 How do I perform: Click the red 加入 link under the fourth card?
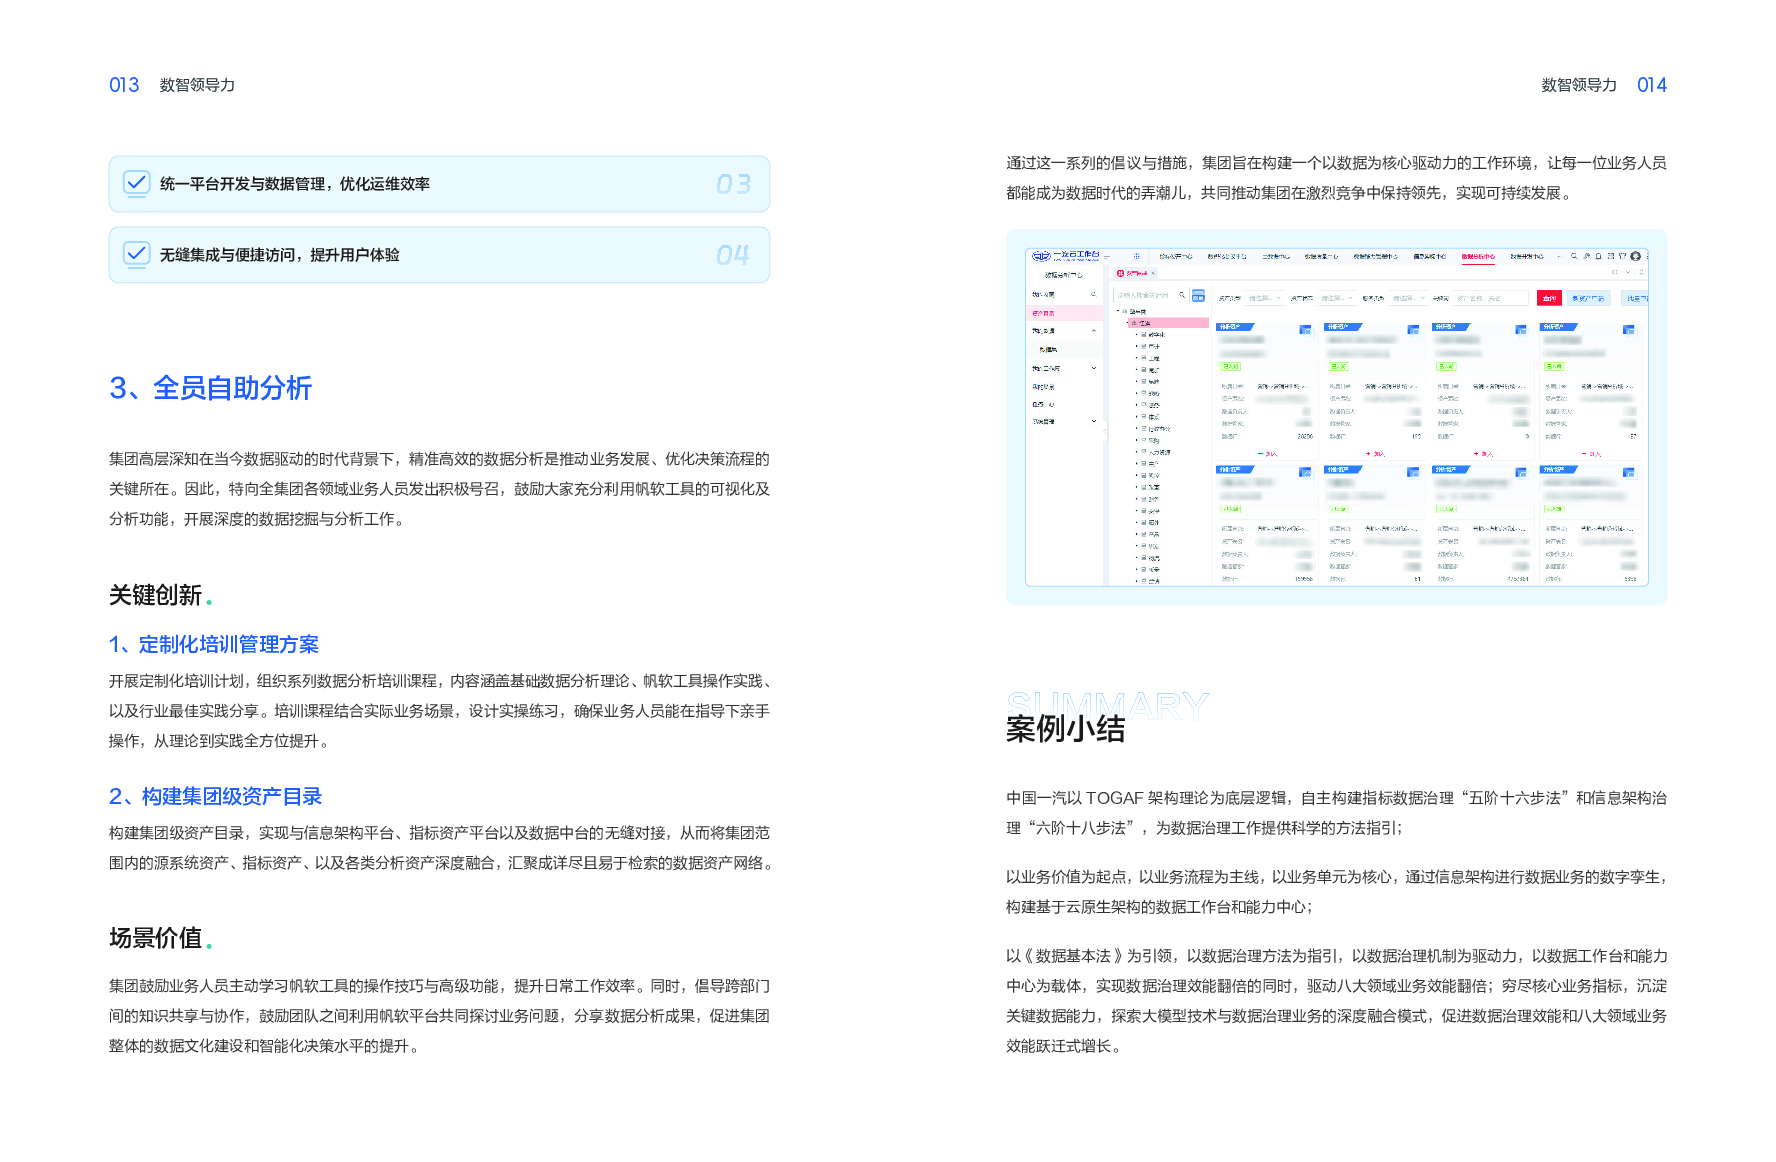click(x=1592, y=454)
